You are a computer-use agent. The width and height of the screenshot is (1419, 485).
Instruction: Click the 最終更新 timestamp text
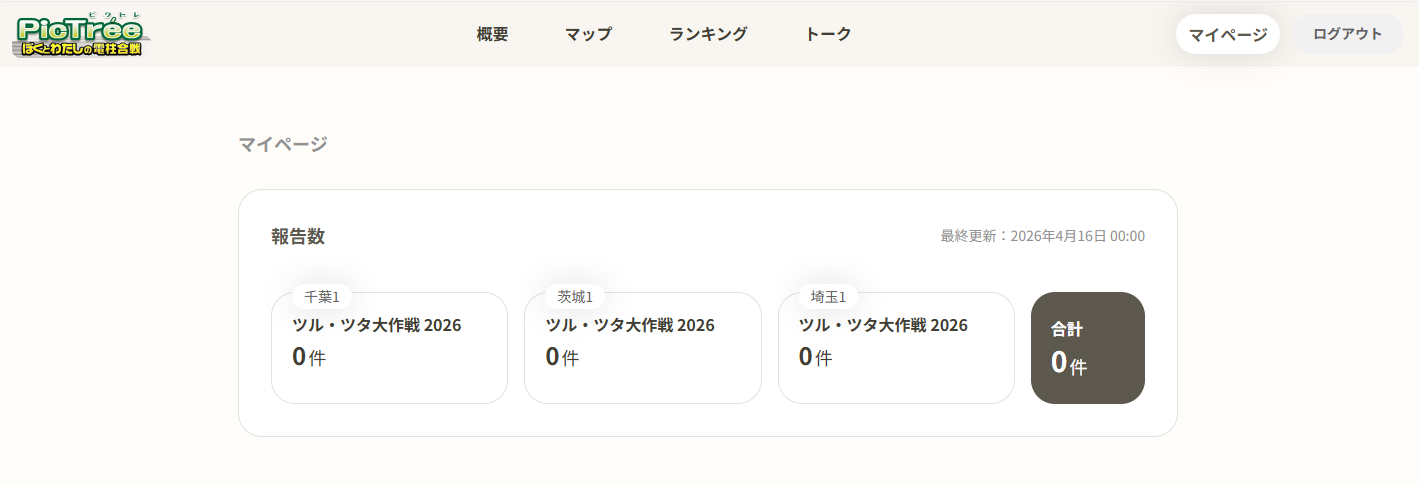(1042, 237)
